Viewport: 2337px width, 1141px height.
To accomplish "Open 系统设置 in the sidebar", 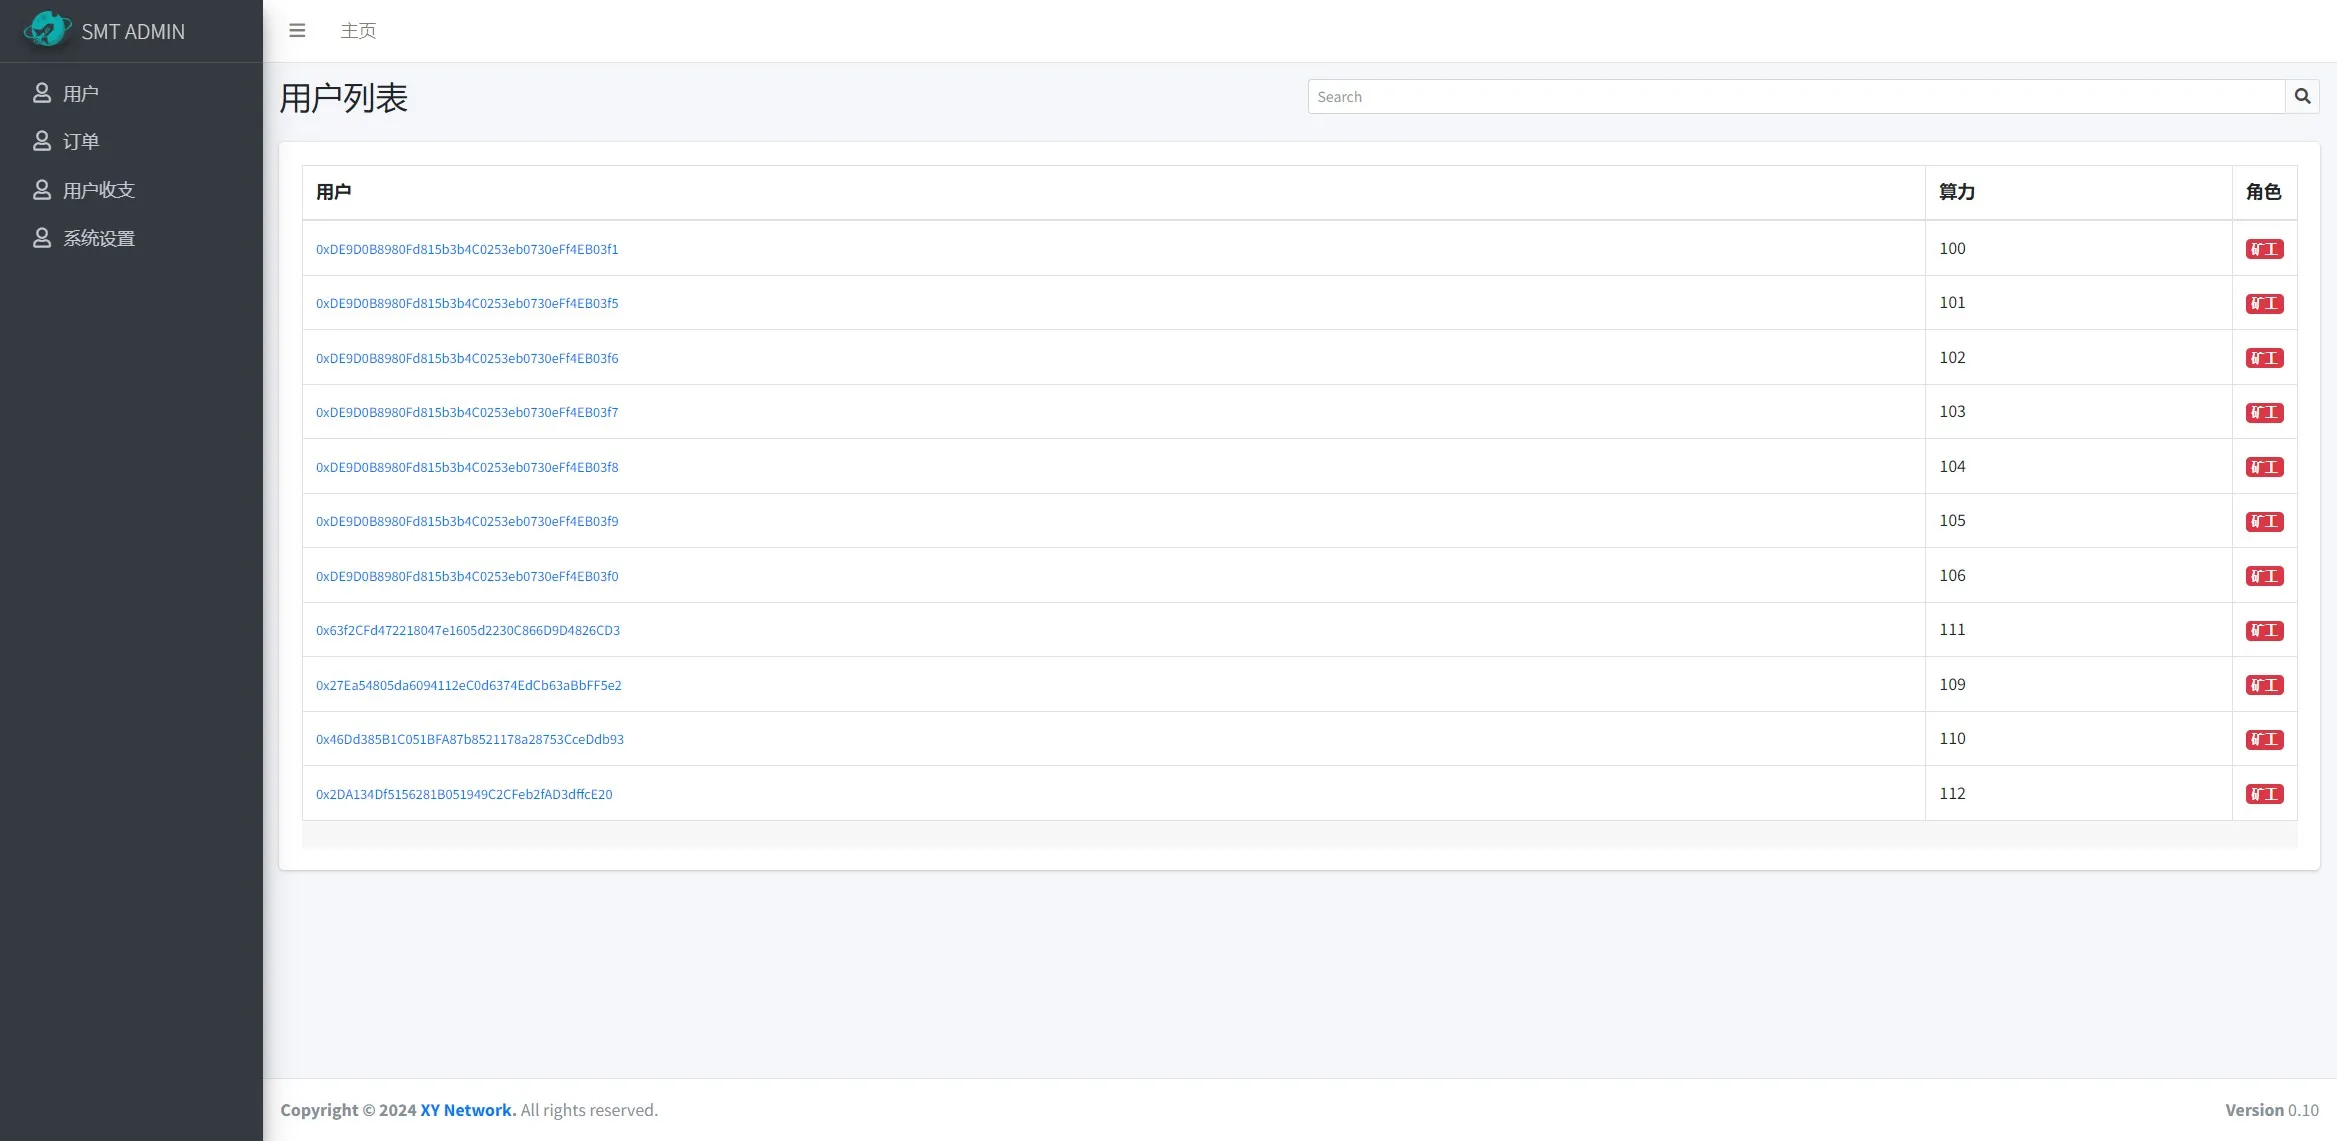I will [x=99, y=238].
